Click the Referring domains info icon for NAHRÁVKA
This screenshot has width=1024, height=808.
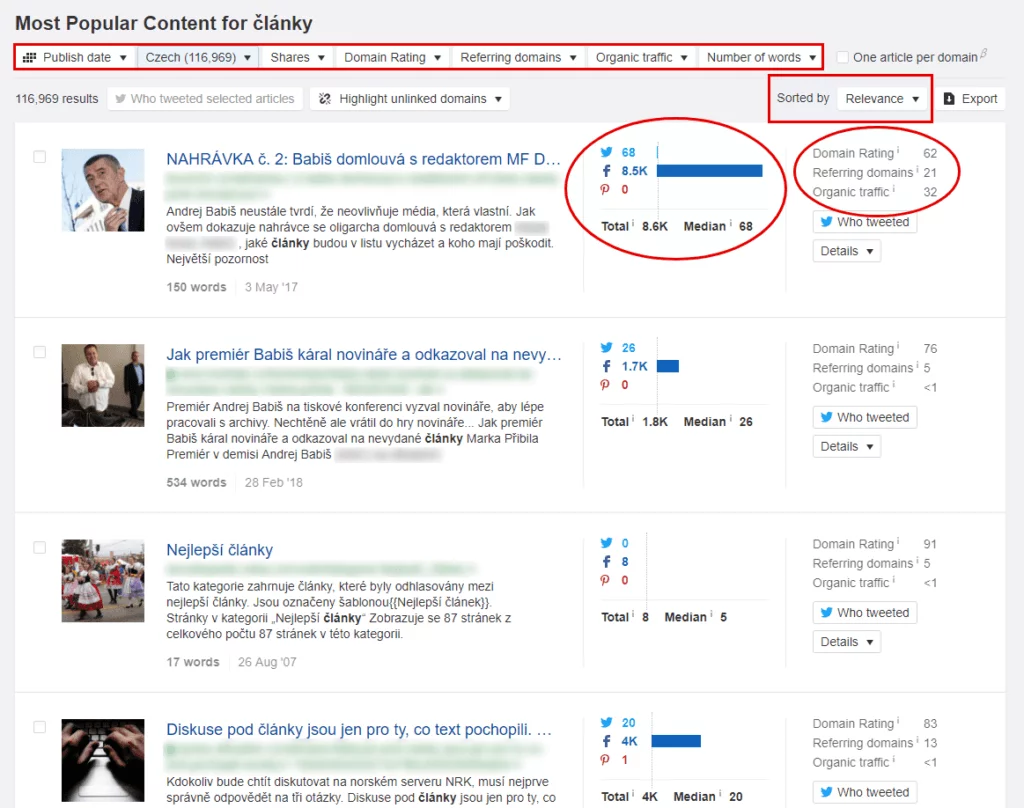click(918, 170)
